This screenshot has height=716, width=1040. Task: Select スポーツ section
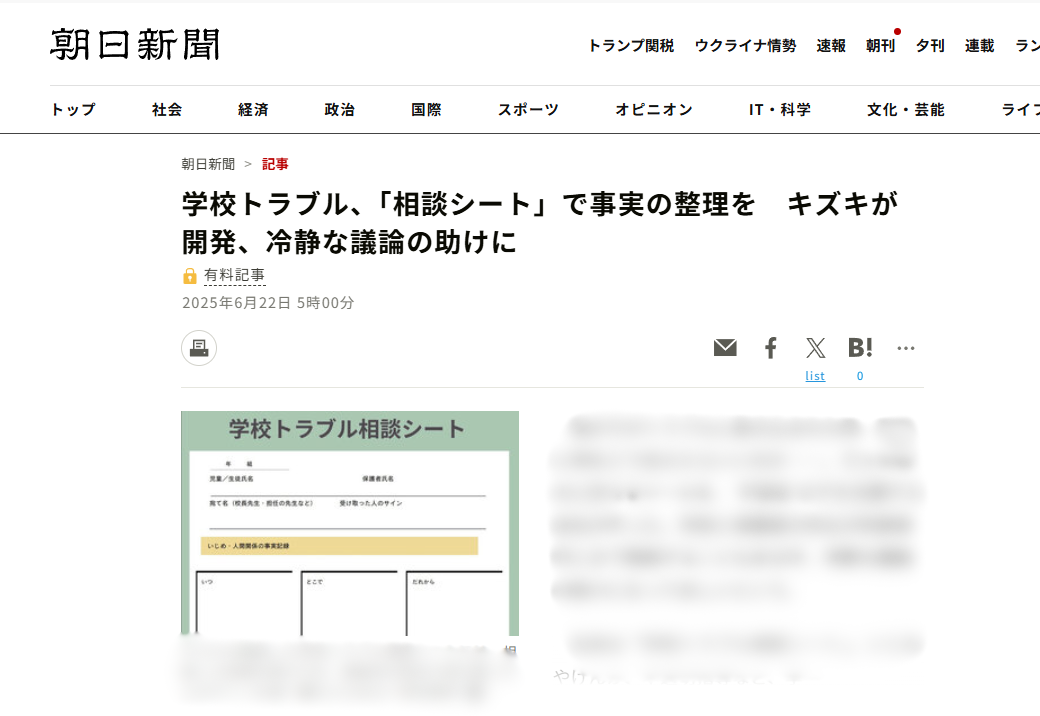[529, 109]
